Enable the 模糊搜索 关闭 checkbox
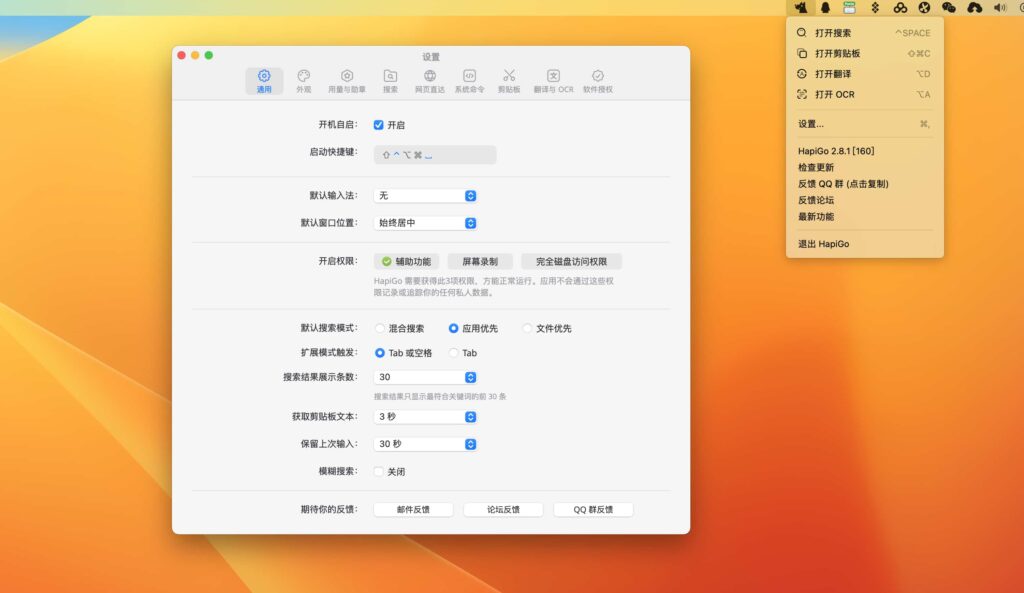 pos(379,470)
